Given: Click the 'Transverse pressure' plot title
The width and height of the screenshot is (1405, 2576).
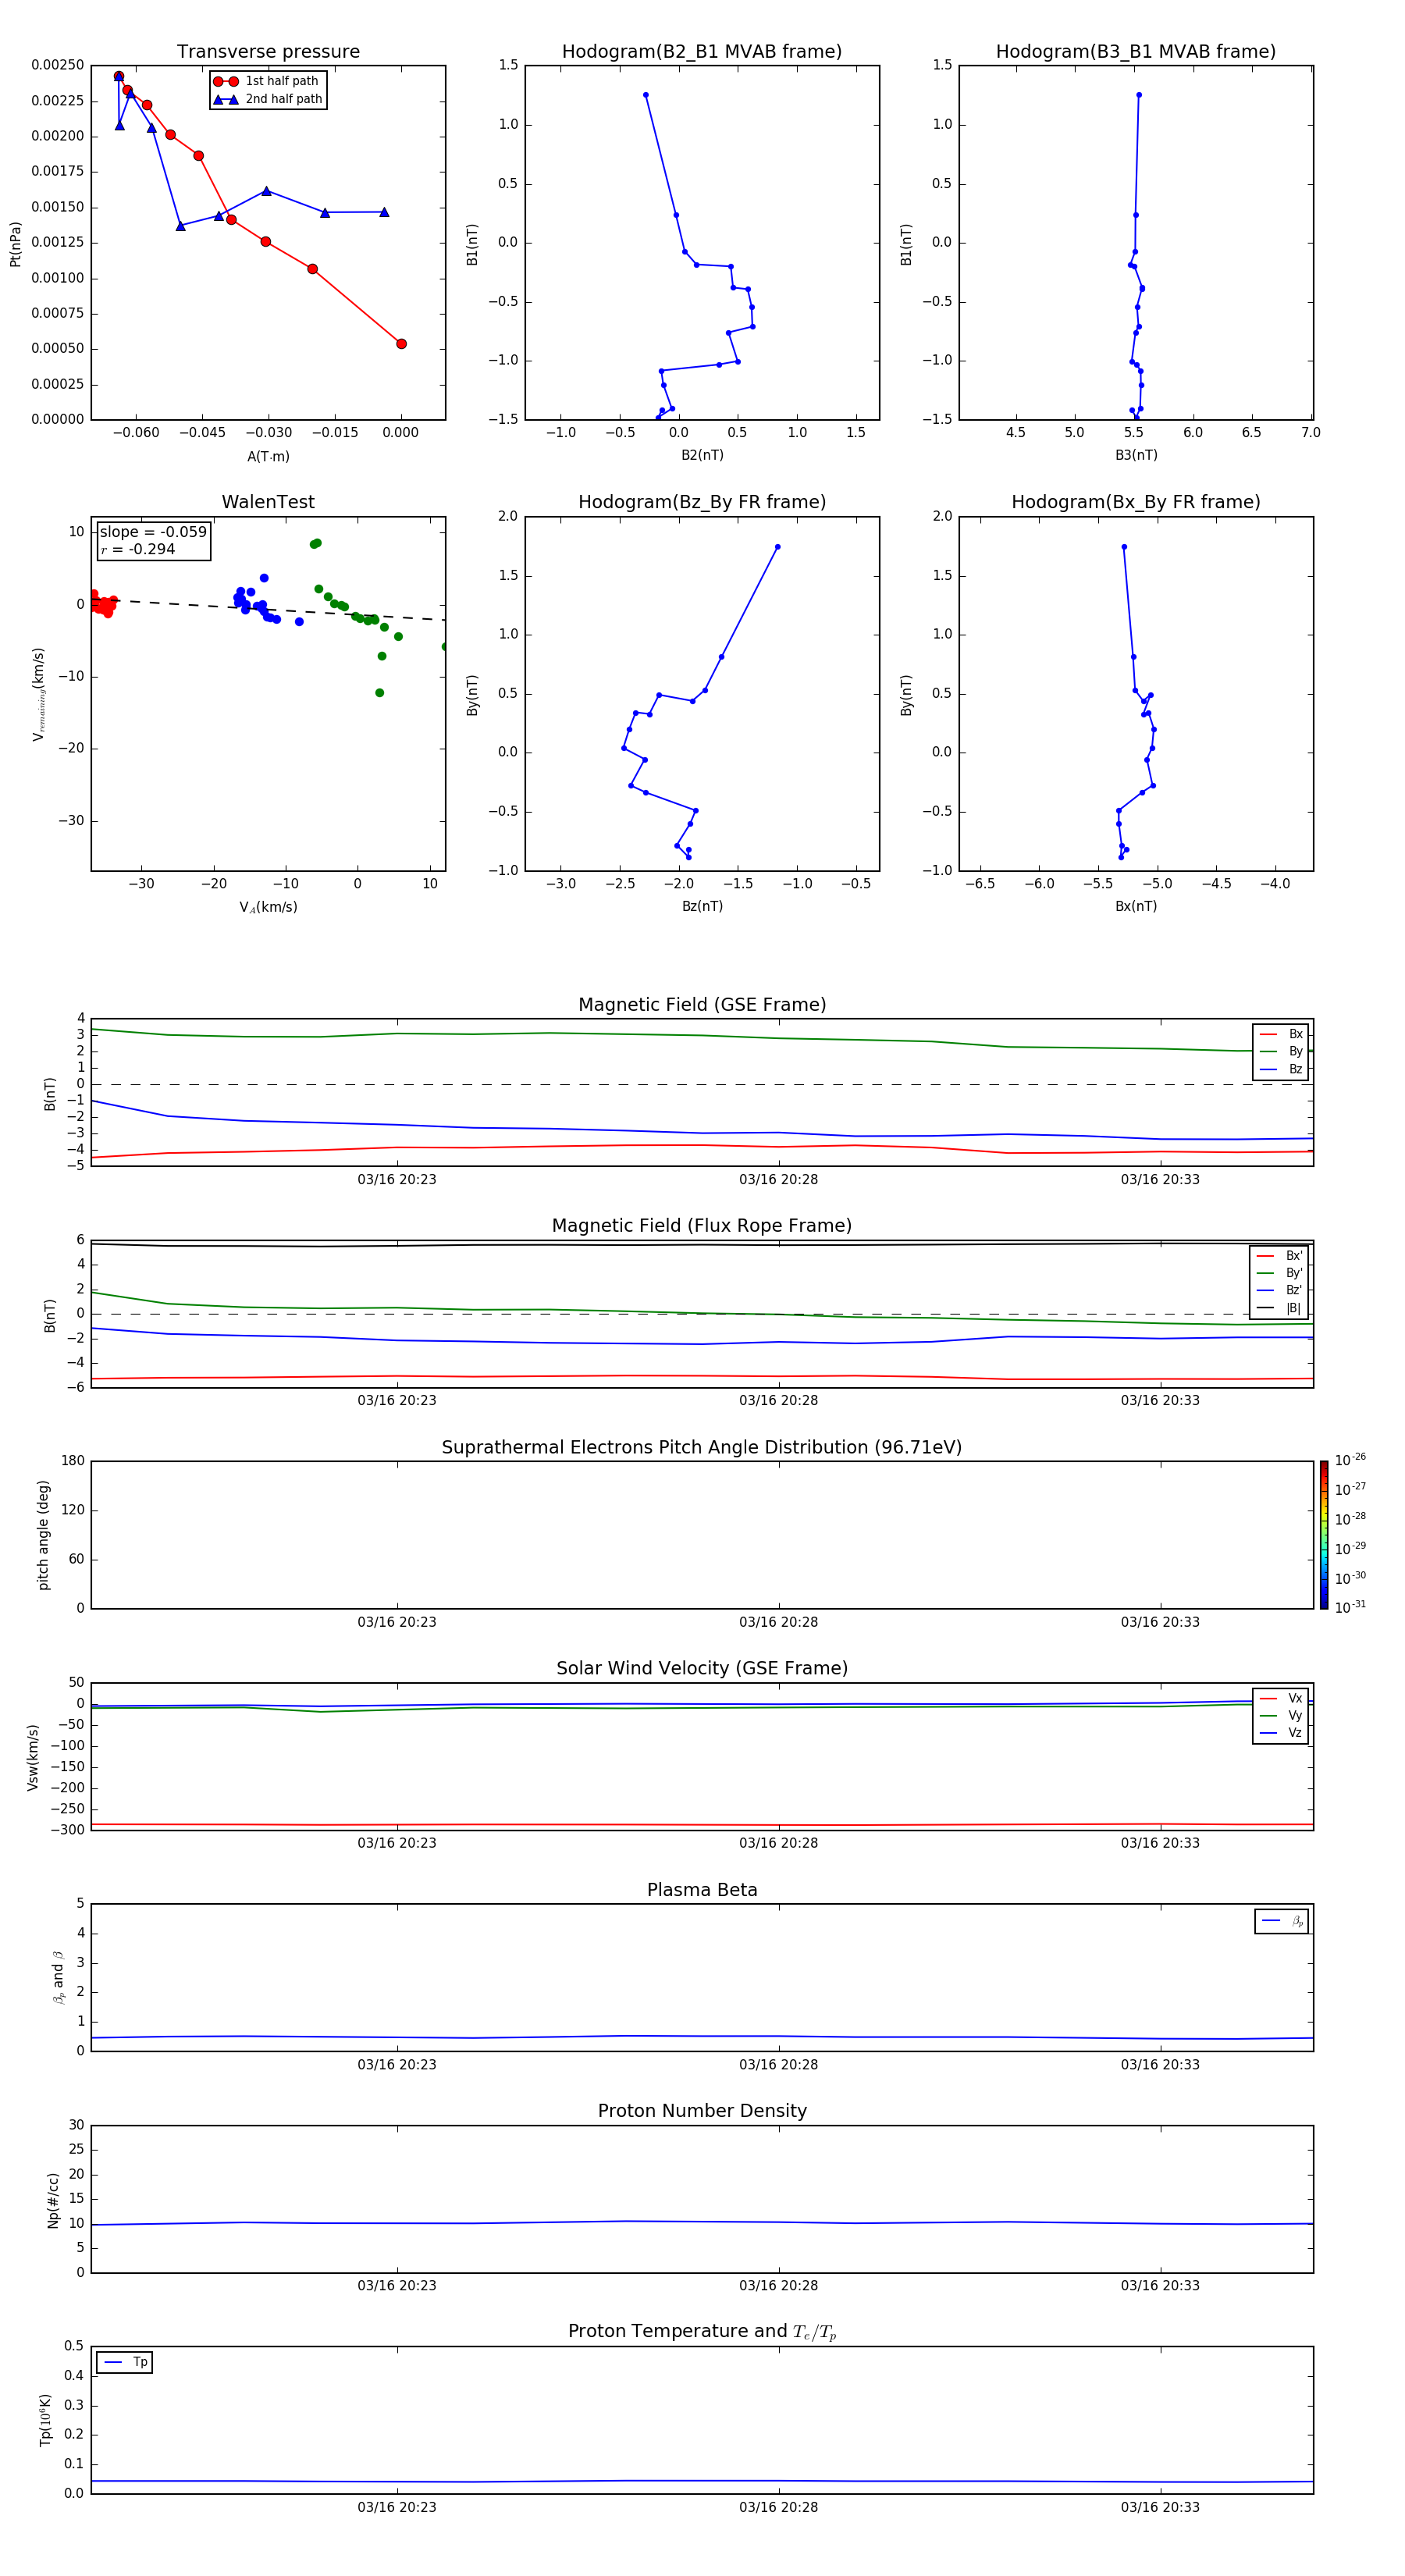Looking at the screenshot, I should click(268, 51).
